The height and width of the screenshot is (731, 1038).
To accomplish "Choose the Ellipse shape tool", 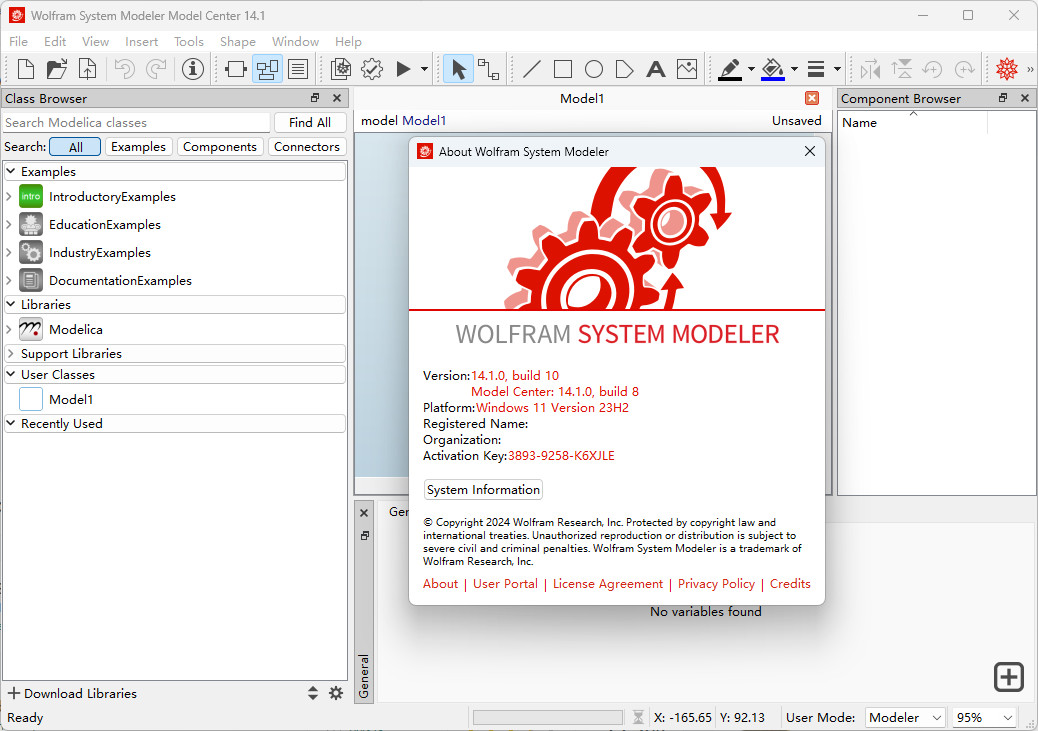I will [594, 69].
